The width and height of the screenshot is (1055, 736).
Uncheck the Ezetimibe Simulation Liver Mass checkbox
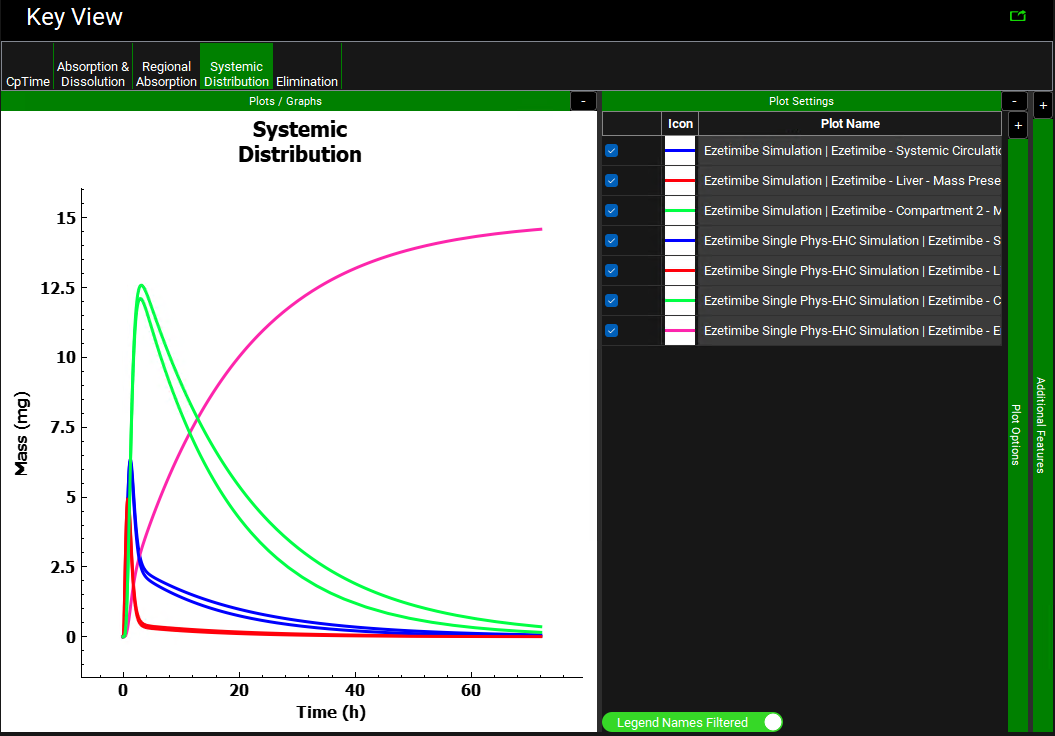pos(612,181)
